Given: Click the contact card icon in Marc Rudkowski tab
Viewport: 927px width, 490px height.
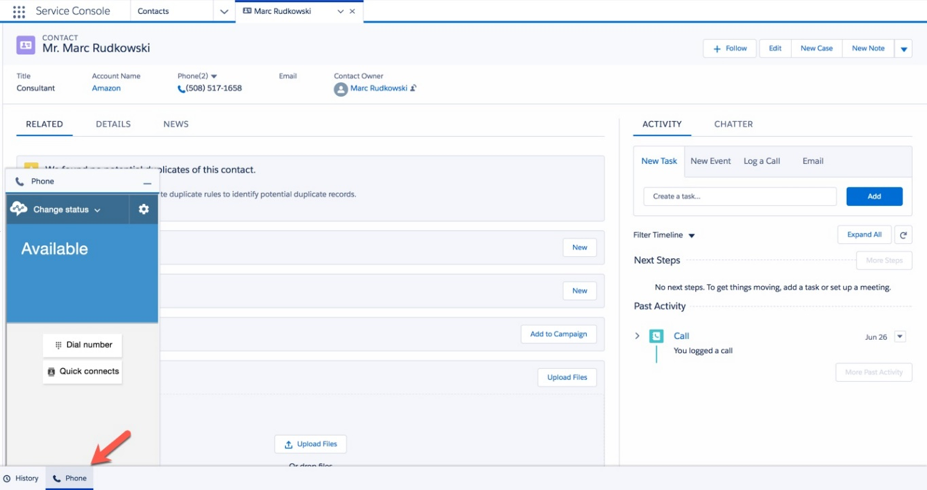Looking at the screenshot, I should tap(247, 11).
